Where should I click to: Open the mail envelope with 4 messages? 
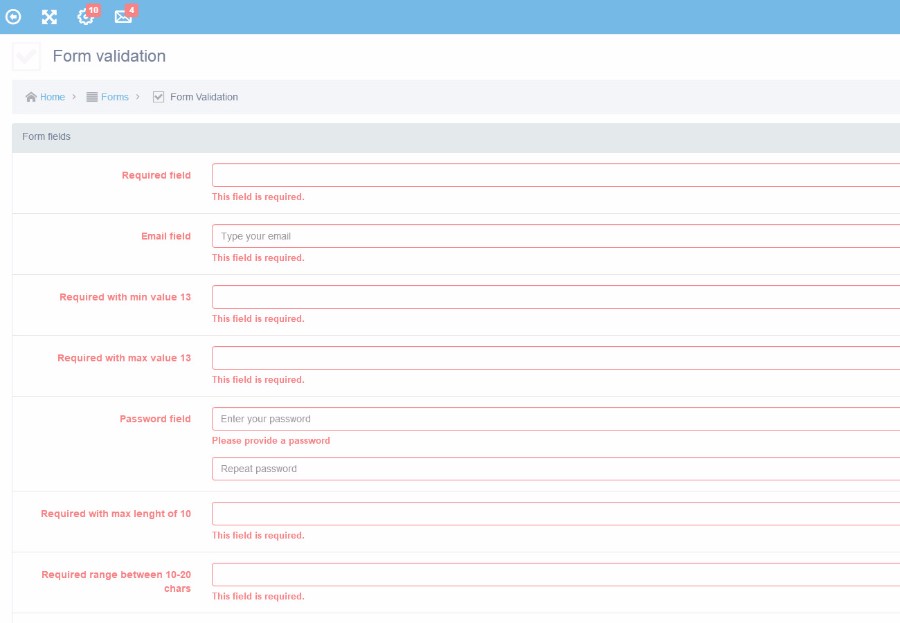point(122,17)
